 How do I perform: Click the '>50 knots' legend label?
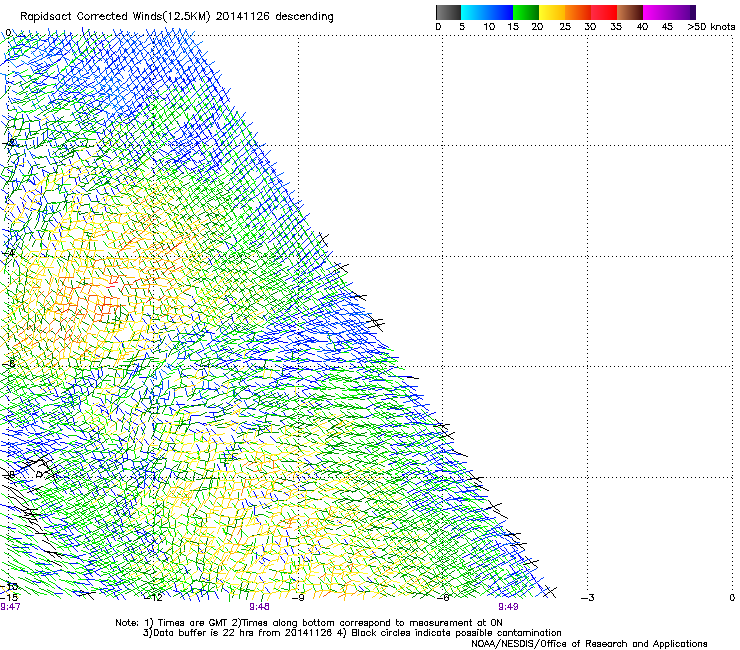(x=711, y=27)
